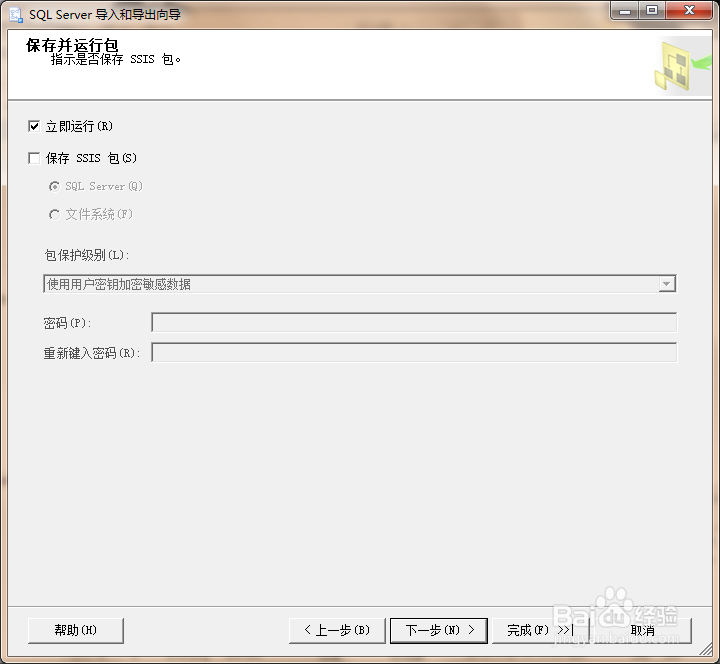Select the SQL Server(Q) radio option

coord(54,186)
